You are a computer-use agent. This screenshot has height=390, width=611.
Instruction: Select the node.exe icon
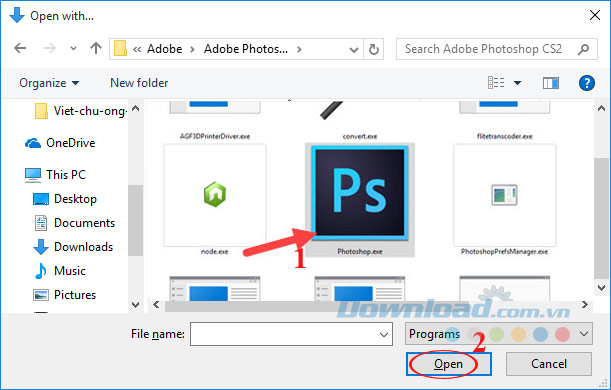point(215,194)
